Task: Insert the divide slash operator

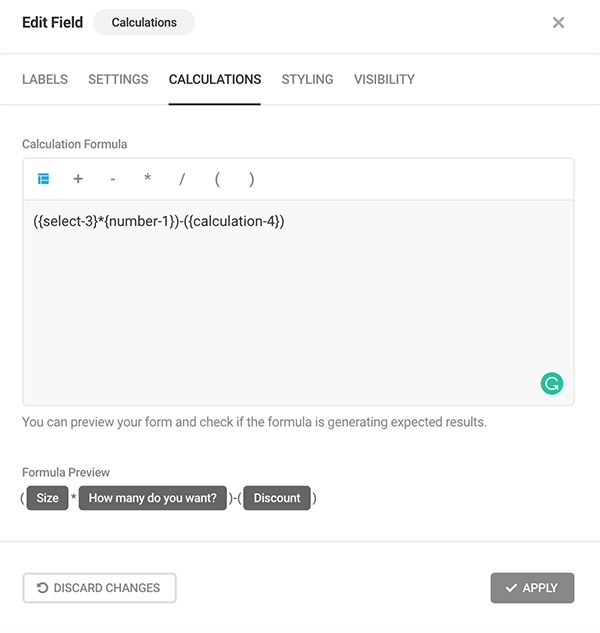Action: 182,179
